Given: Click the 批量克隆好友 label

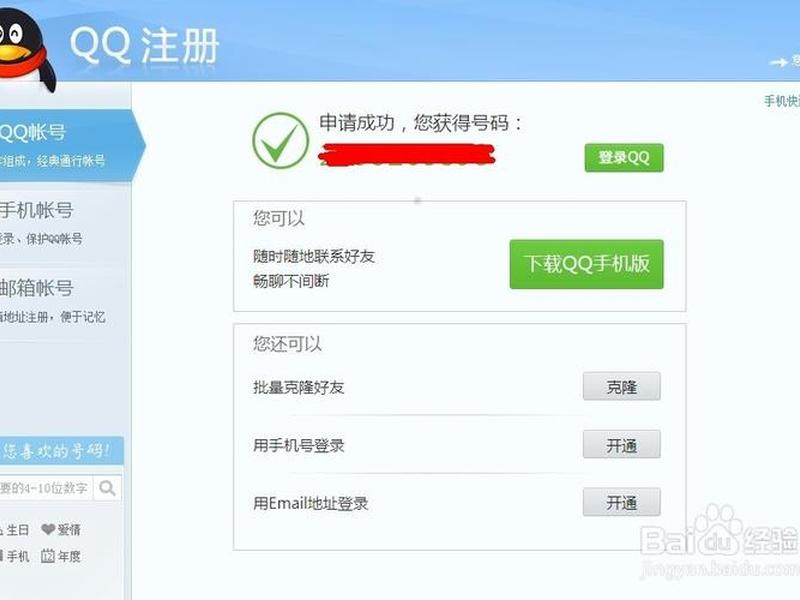Looking at the screenshot, I should 298,387.
